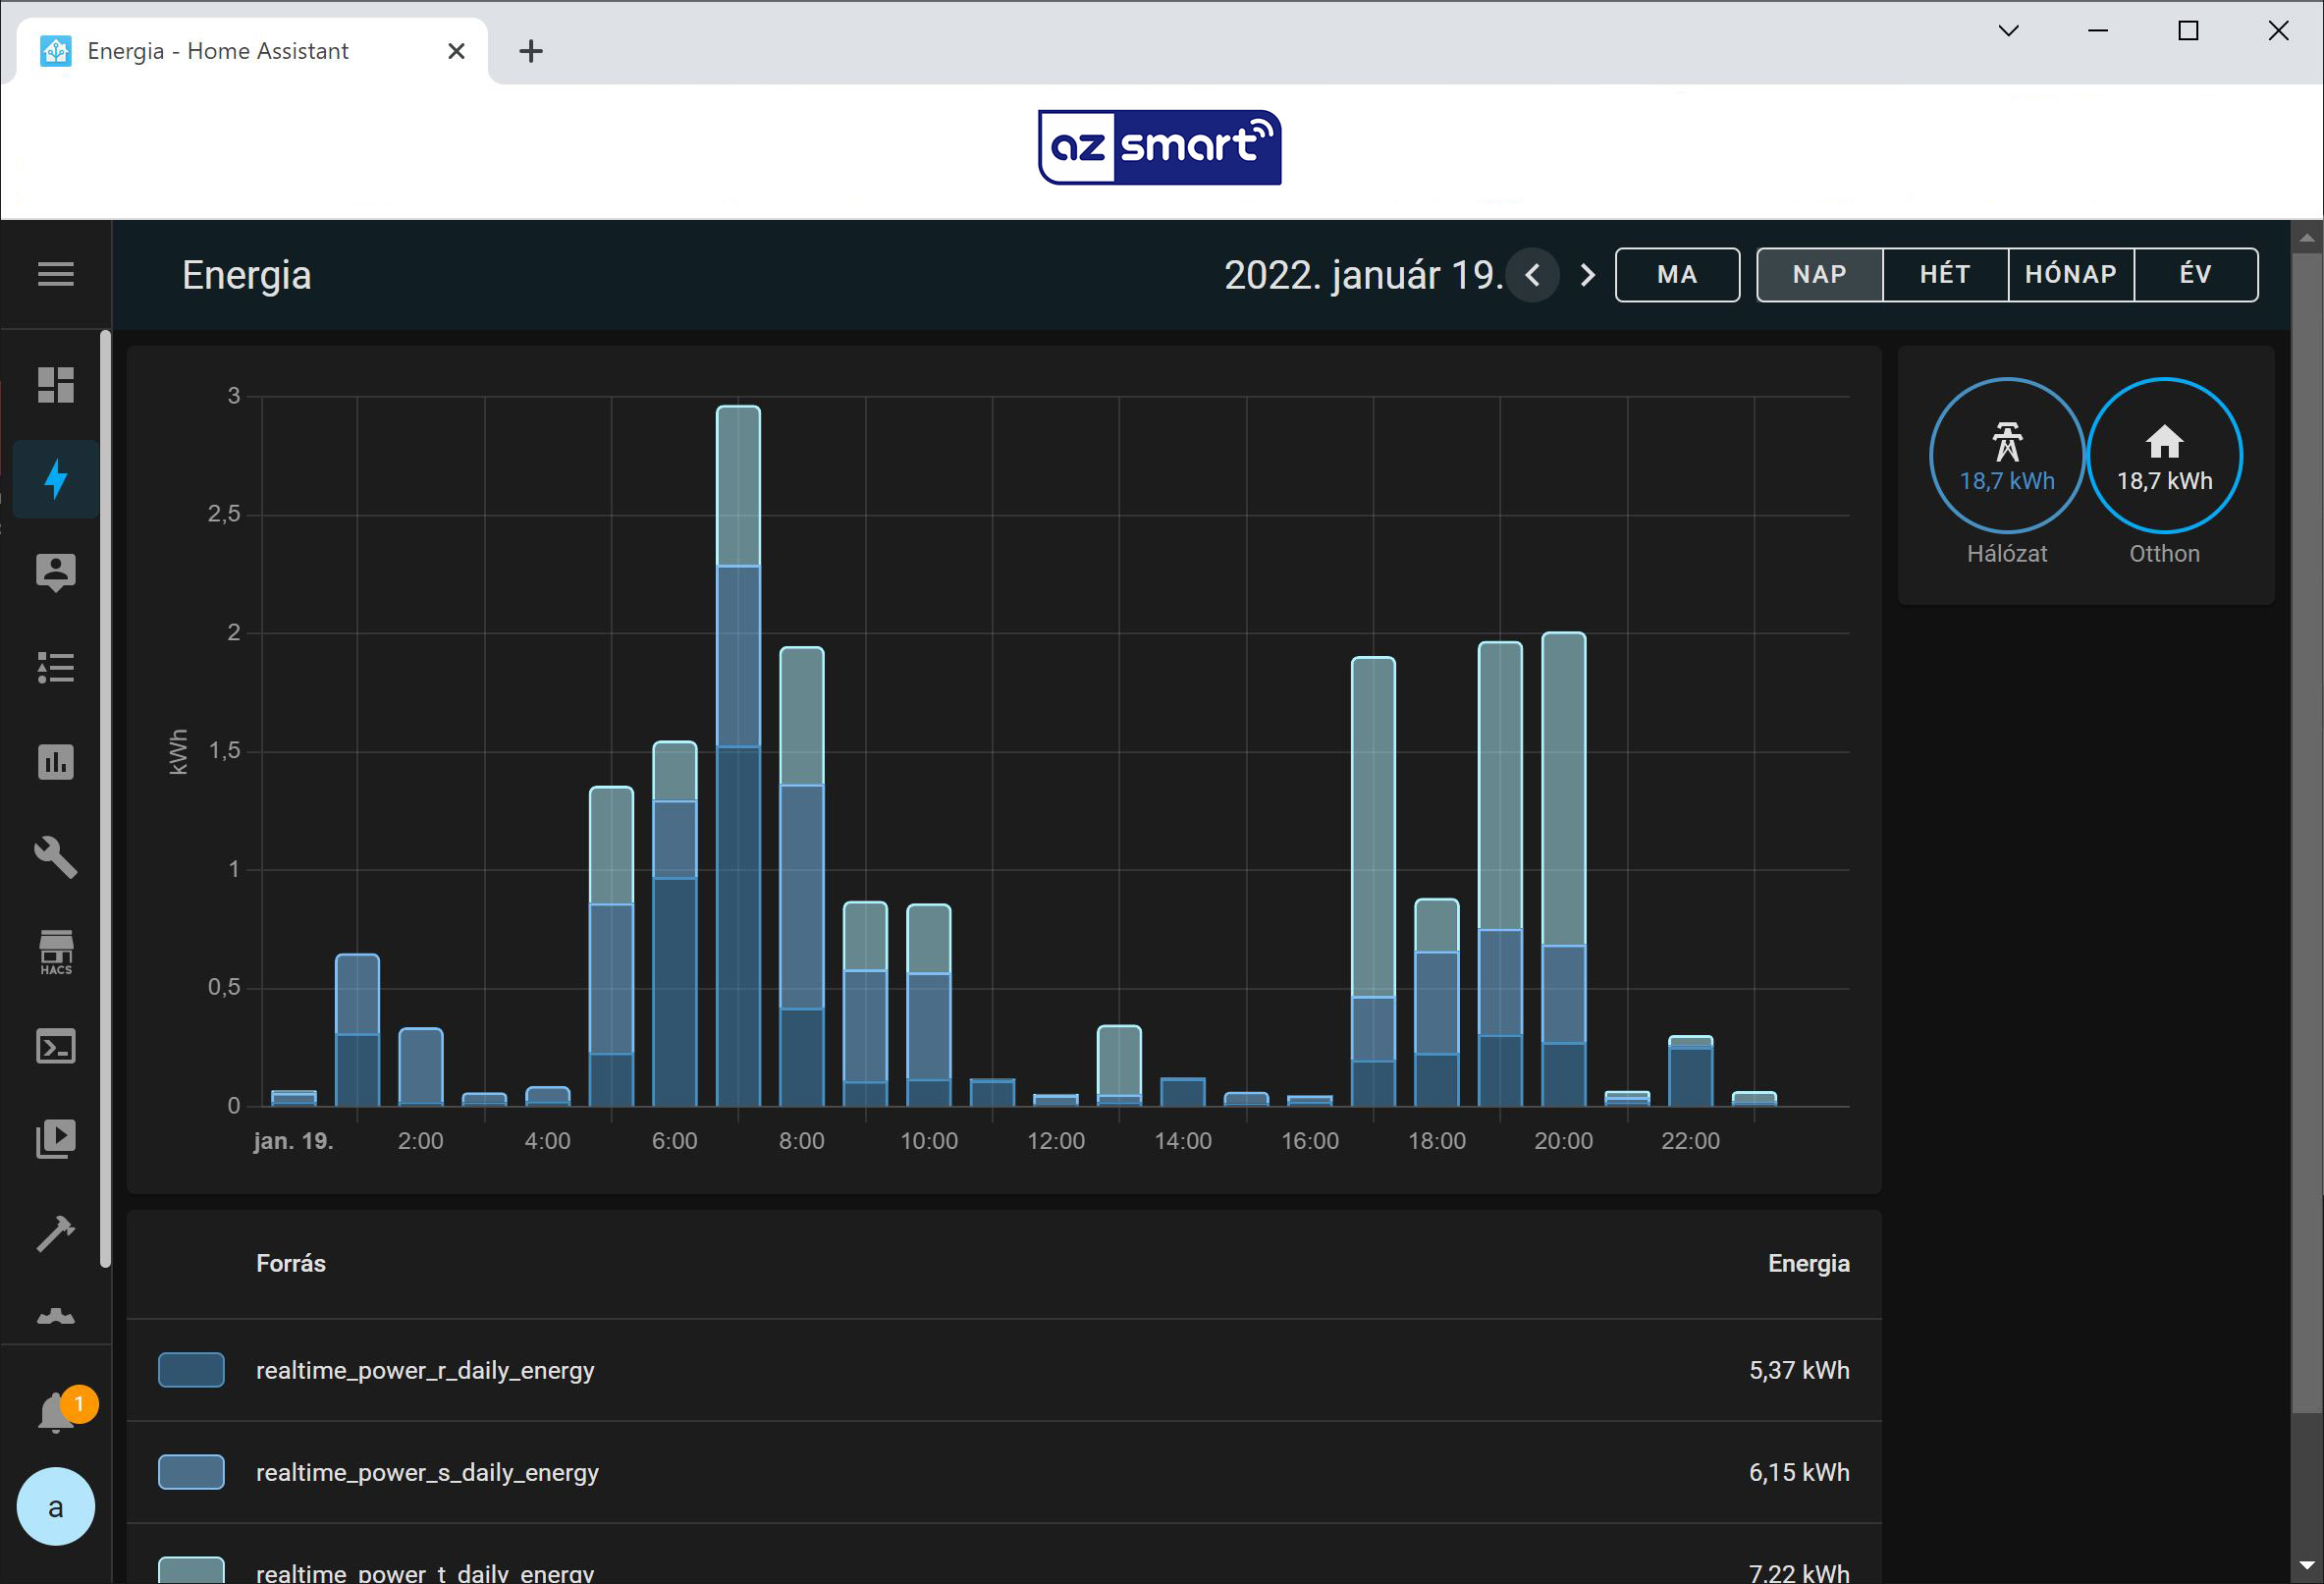Viewport: 2324px width, 1584px height.
Task: Go to next day with right chevron
Action: 1587,275
